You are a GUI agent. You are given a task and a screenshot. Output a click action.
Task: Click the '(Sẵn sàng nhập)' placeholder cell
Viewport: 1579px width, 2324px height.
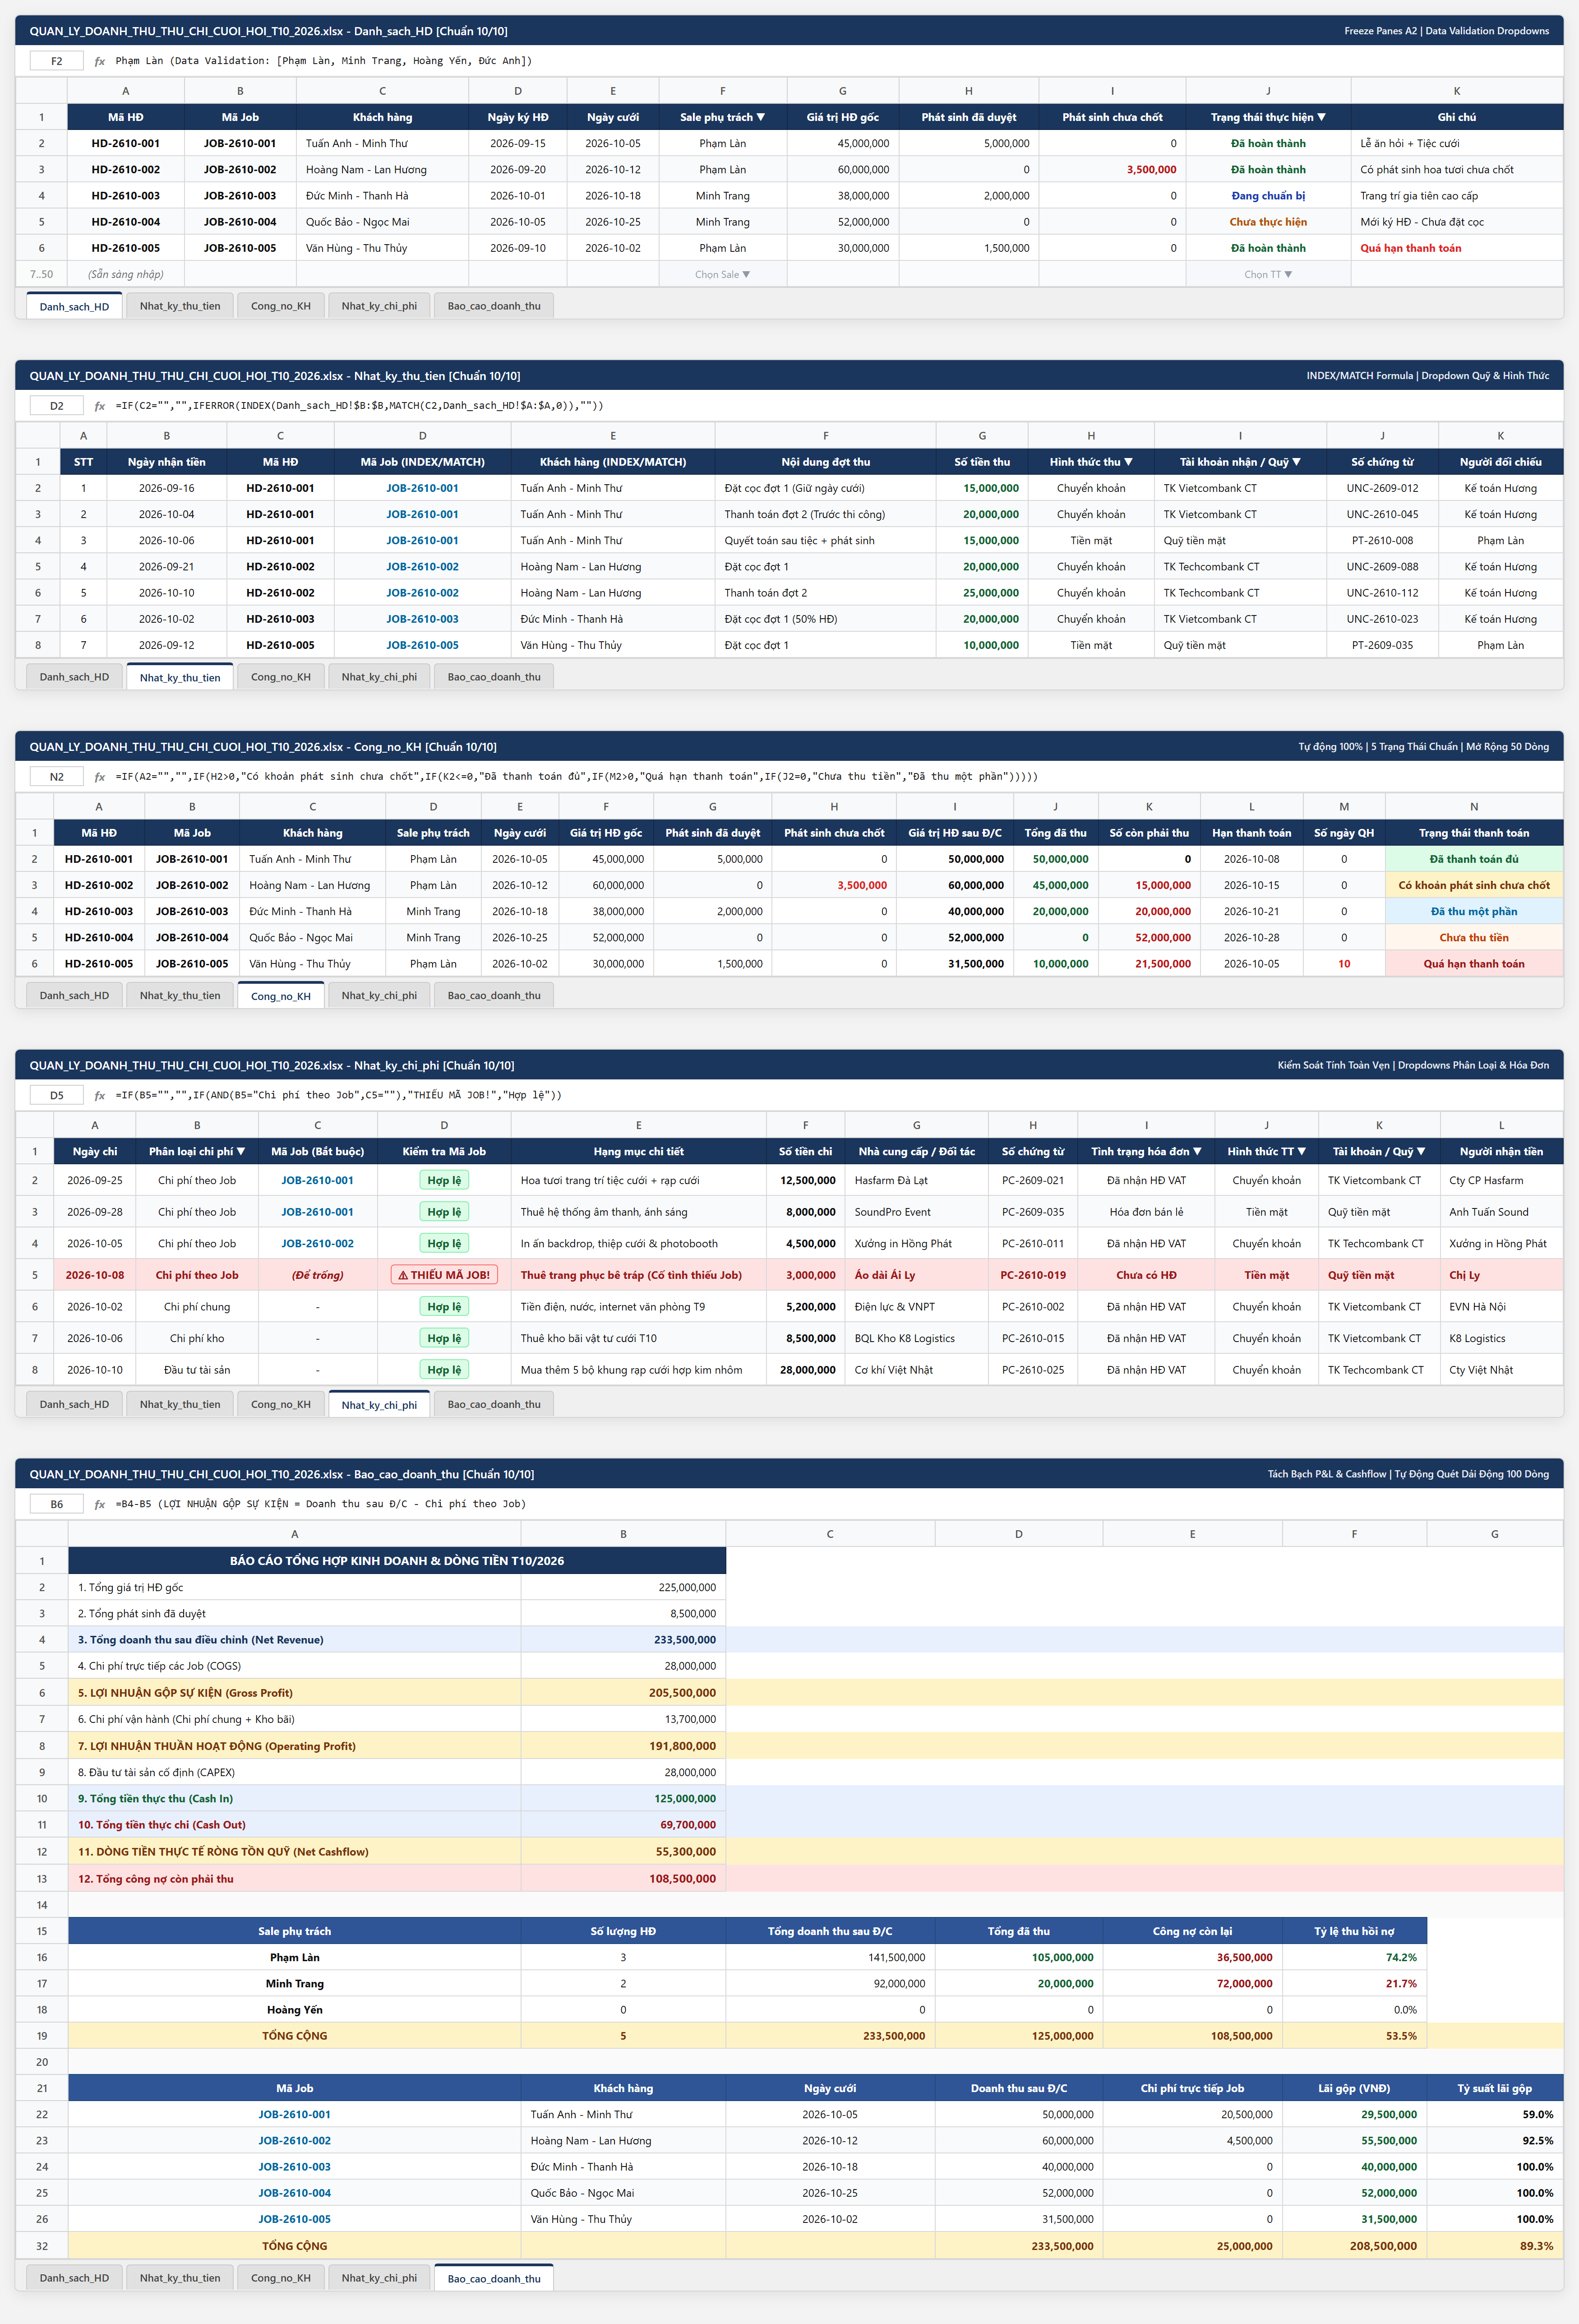(x=125, y=274)
